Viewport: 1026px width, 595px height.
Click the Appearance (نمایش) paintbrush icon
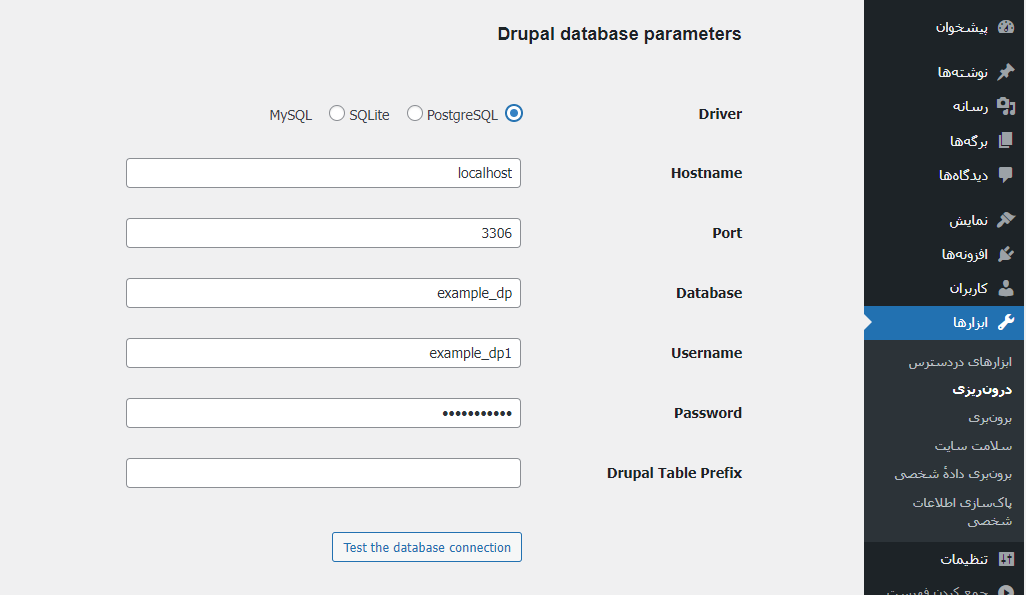pos(1006,220)
